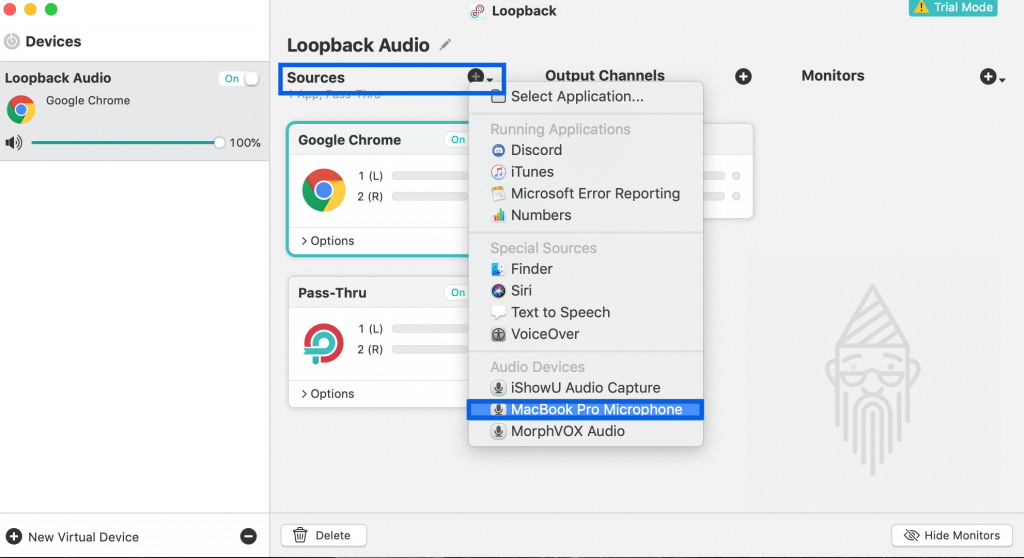The width and height of the screenshot is (1024, 558).
Task: Select Discord from Running Applications
Action: 586,150
